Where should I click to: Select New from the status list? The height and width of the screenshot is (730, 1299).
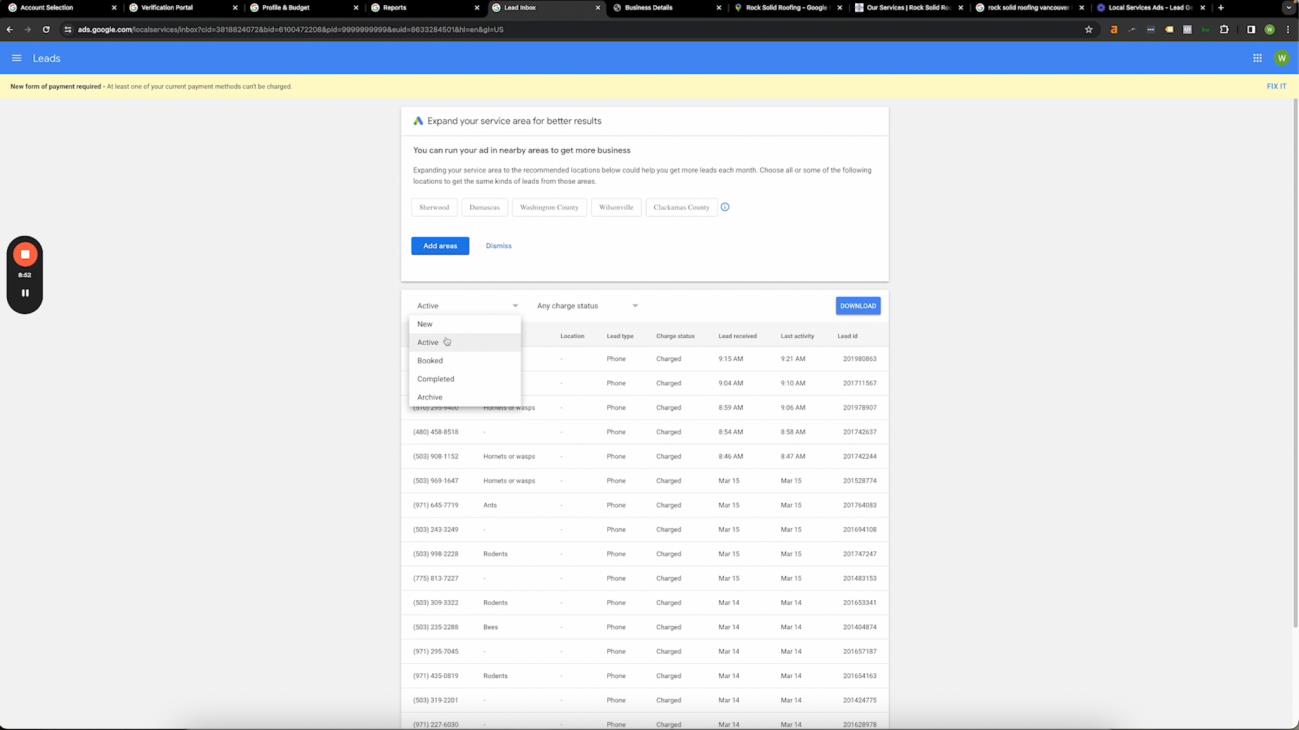[465, 324]
